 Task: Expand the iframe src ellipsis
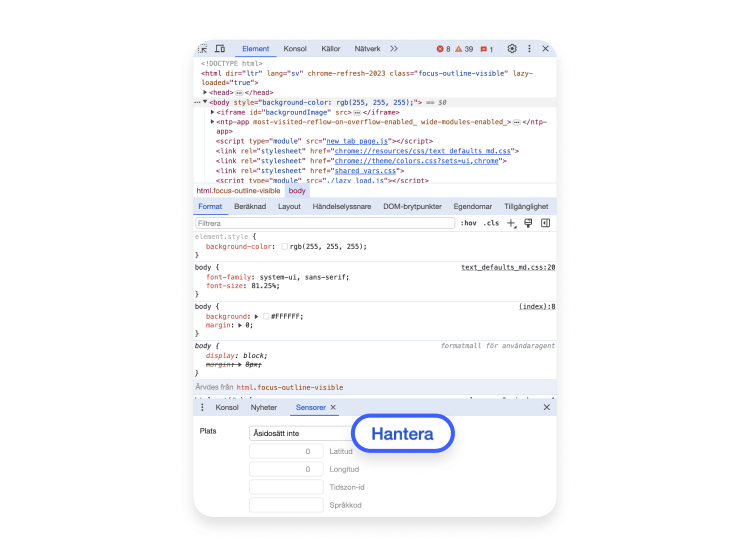pyautogui.click(x=357, y=112)
